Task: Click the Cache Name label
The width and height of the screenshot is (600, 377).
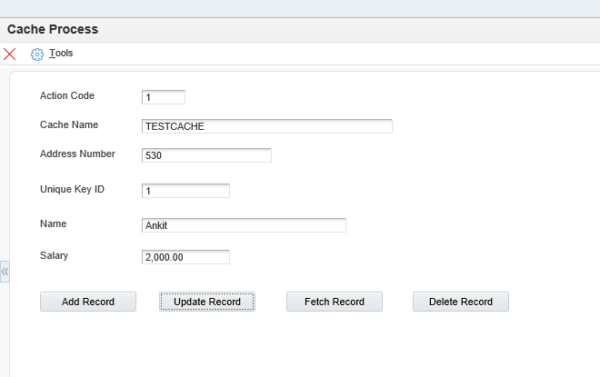Action: click(69, 125)
